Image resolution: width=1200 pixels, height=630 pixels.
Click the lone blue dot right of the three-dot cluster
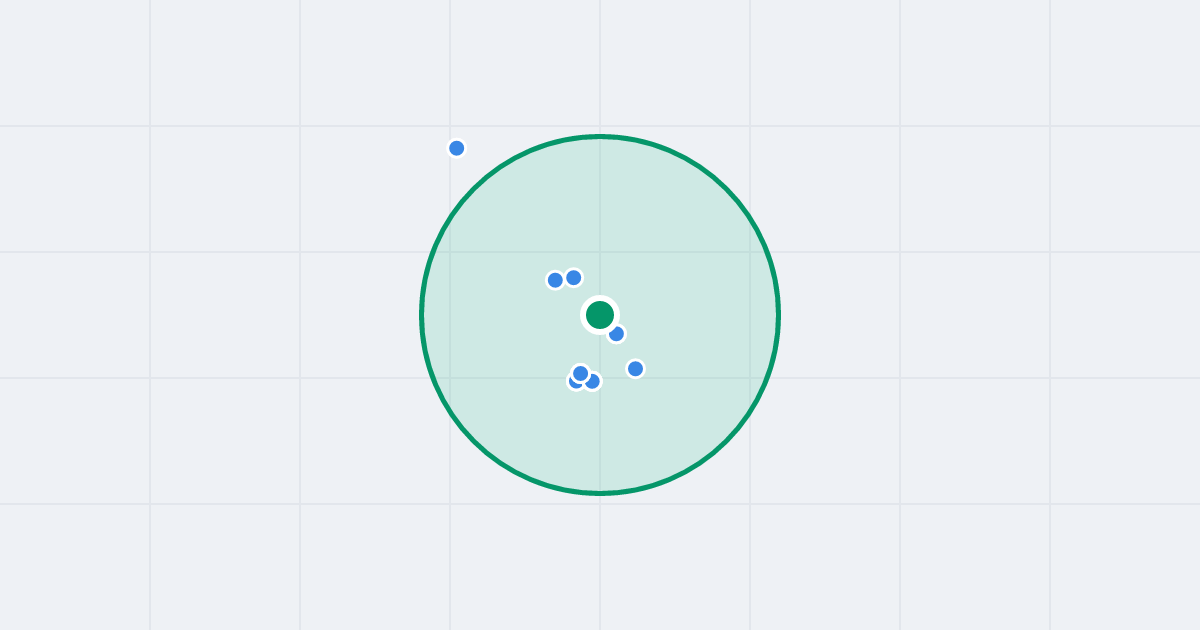(x=635, y=369)
